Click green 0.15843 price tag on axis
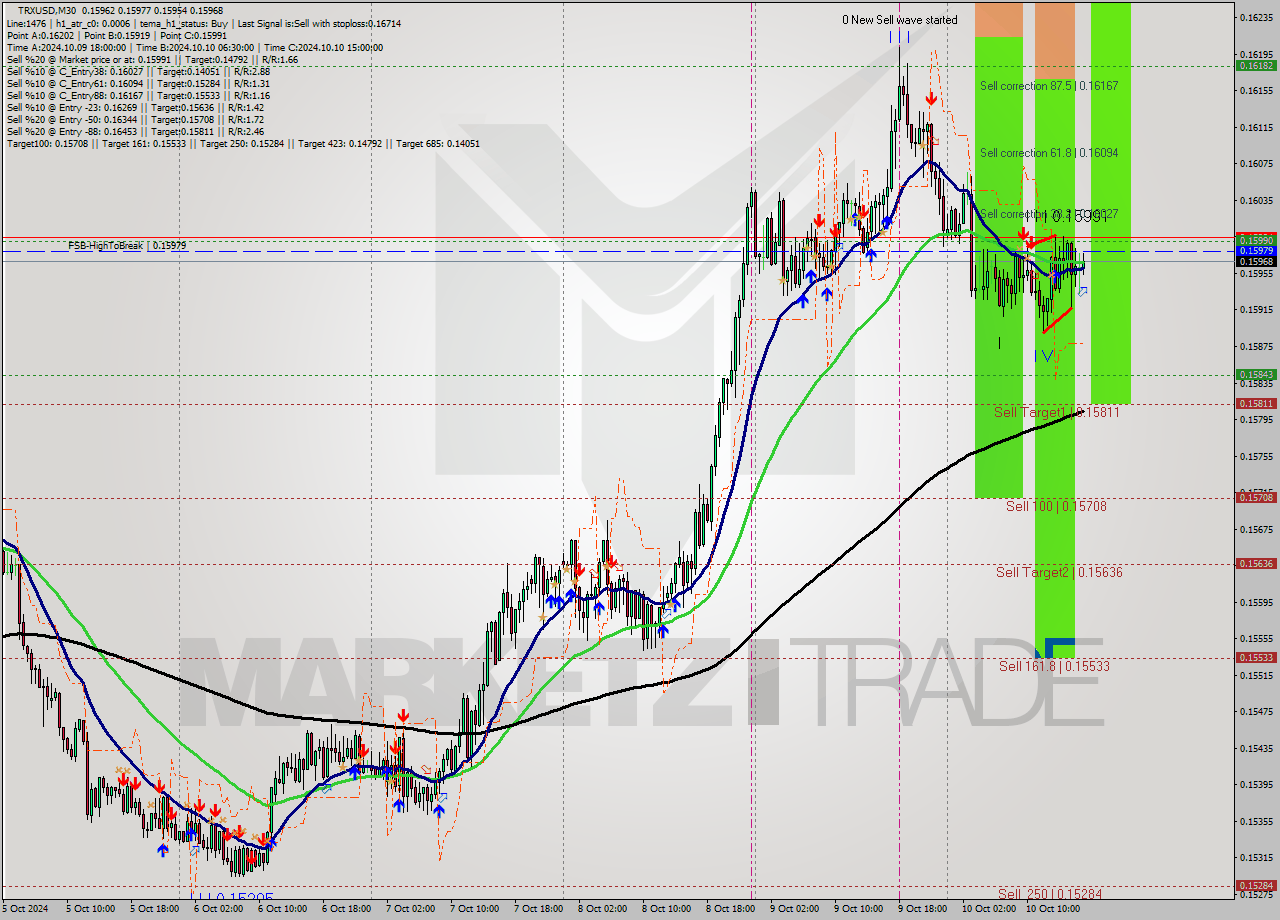 tap(1256, 375)
